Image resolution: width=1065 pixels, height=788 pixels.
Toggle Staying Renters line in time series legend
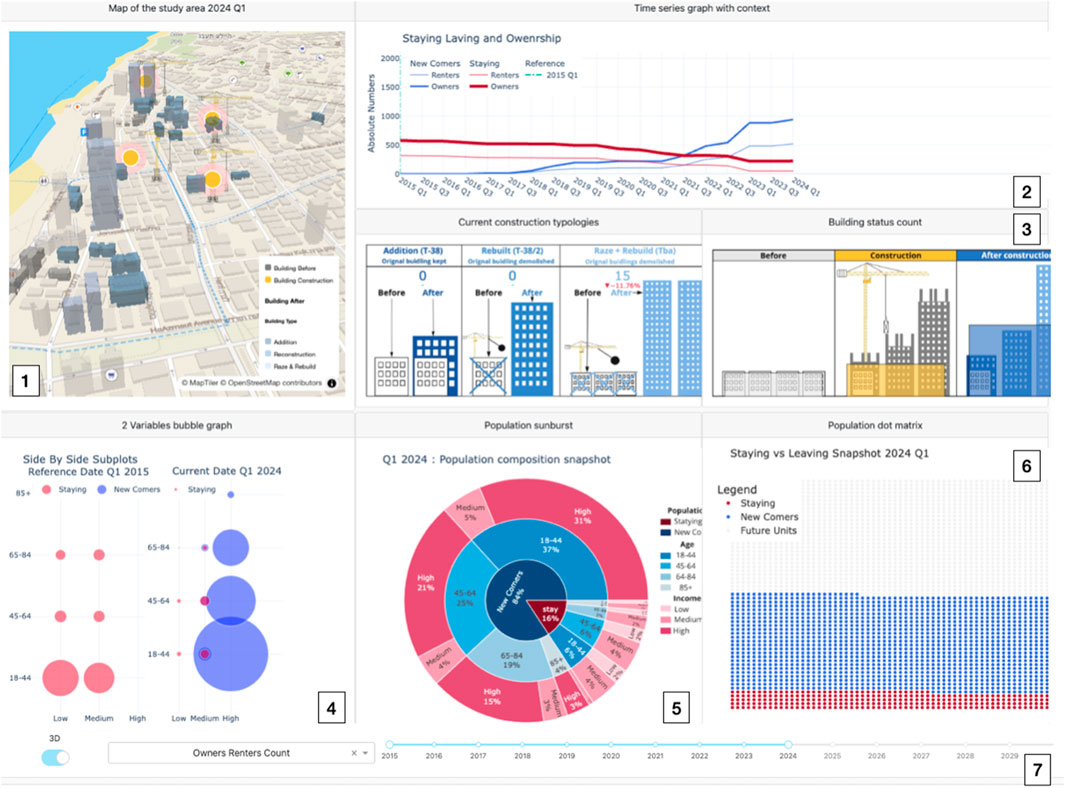pos(494,75)
